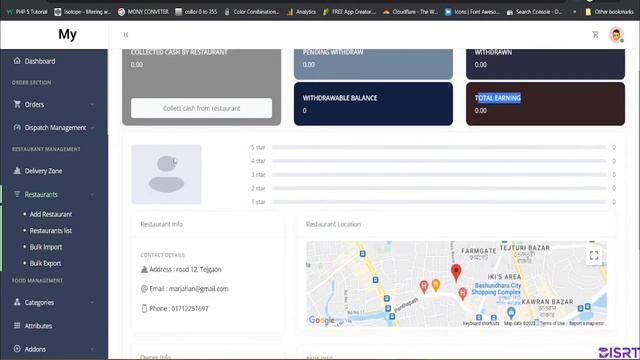Click the Addons circle icon
The height and width of the screenshot is (360, 640).
17,349
